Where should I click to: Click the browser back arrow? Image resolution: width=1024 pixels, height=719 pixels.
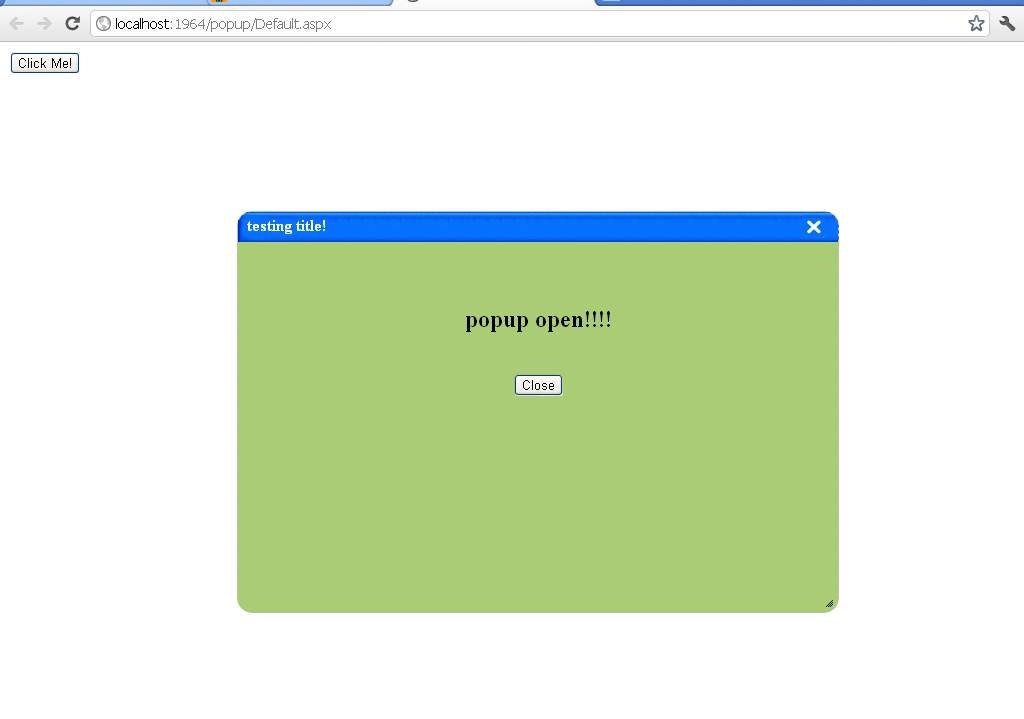[x=16, y=24]
